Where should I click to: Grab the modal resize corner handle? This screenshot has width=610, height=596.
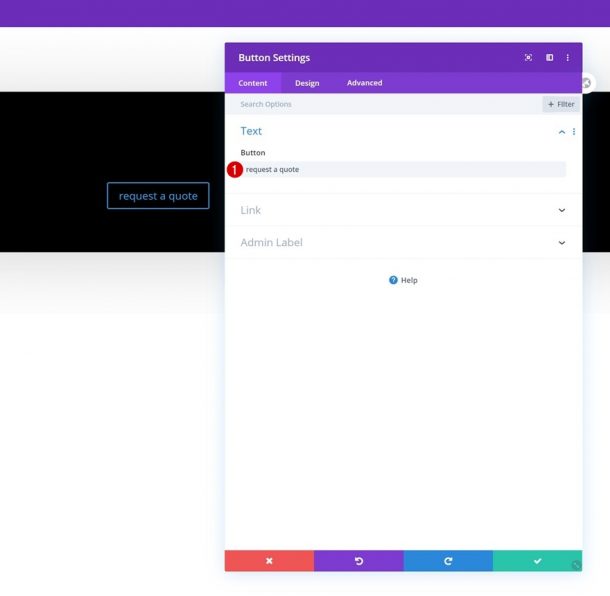[577, 565]
